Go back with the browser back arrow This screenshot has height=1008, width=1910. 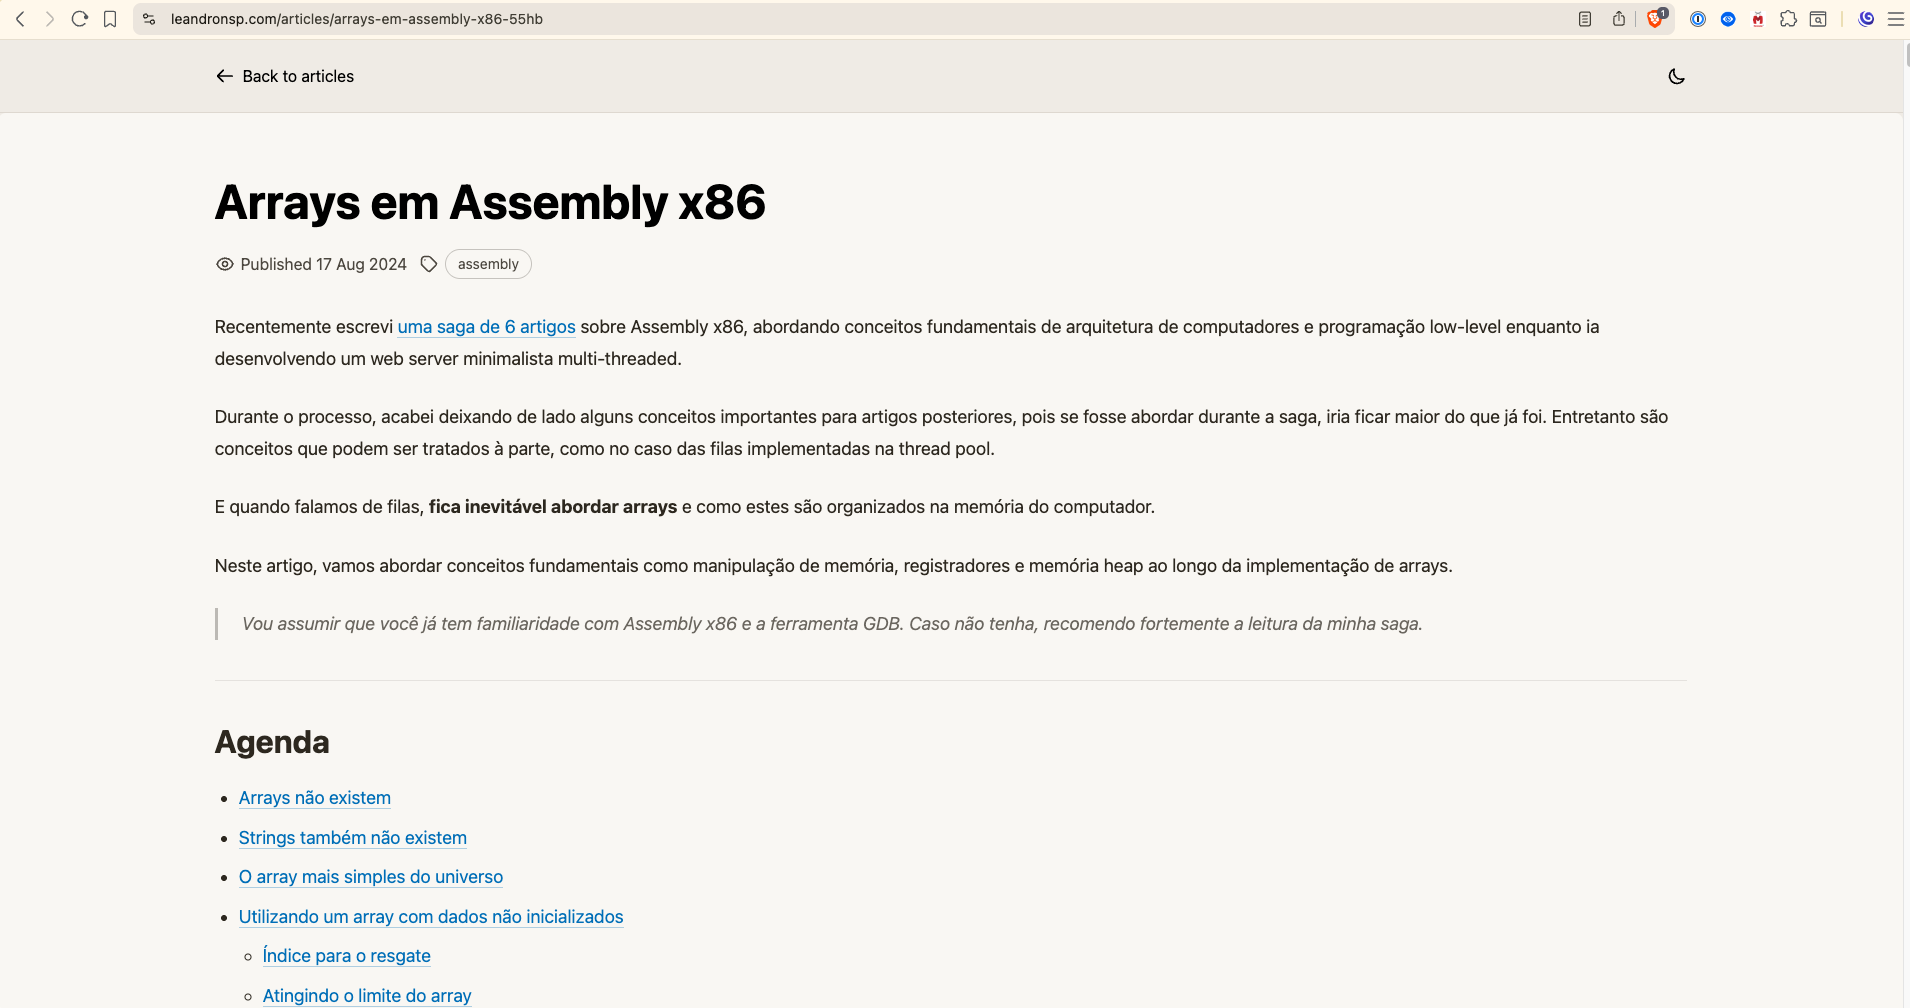pyautogui.click(x=20, y=19)
